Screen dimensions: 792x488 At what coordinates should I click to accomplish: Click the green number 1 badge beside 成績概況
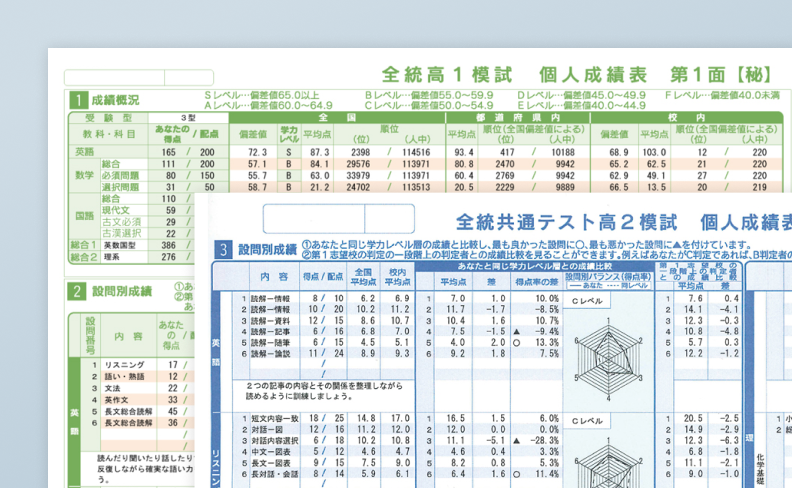click(79, 100)
